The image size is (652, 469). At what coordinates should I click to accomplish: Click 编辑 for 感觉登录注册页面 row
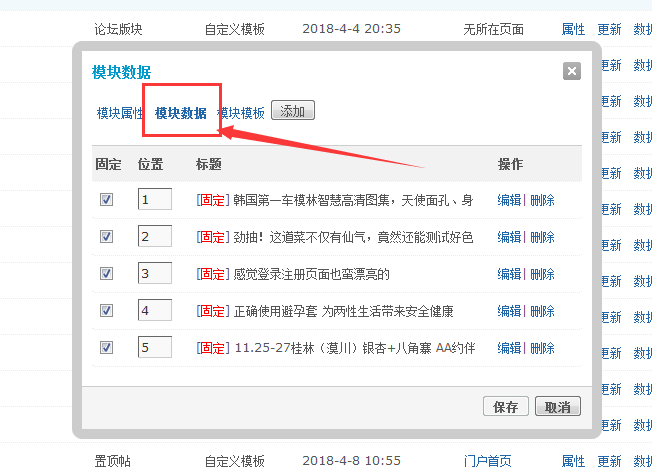(x=509, y=274)
